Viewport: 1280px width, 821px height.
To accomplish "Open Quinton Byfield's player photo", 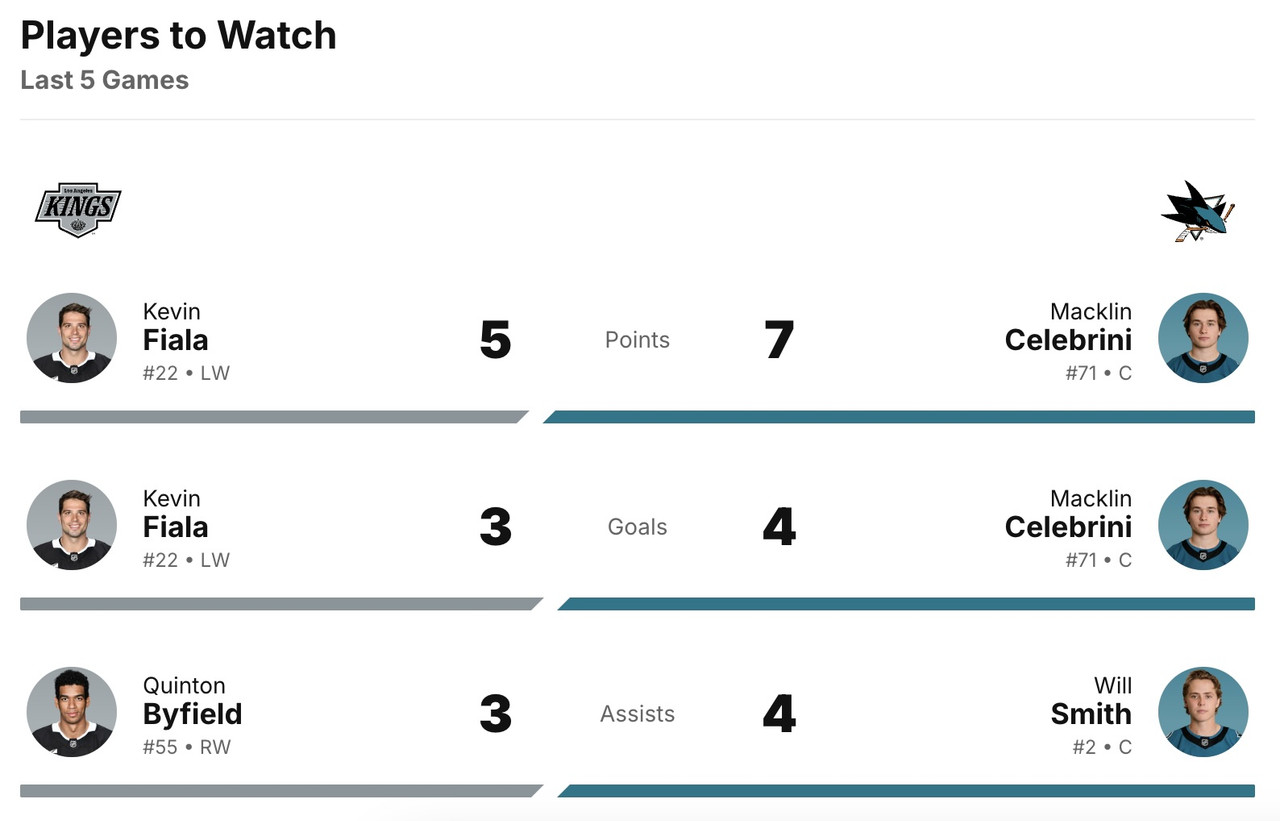I will (71, 712).
